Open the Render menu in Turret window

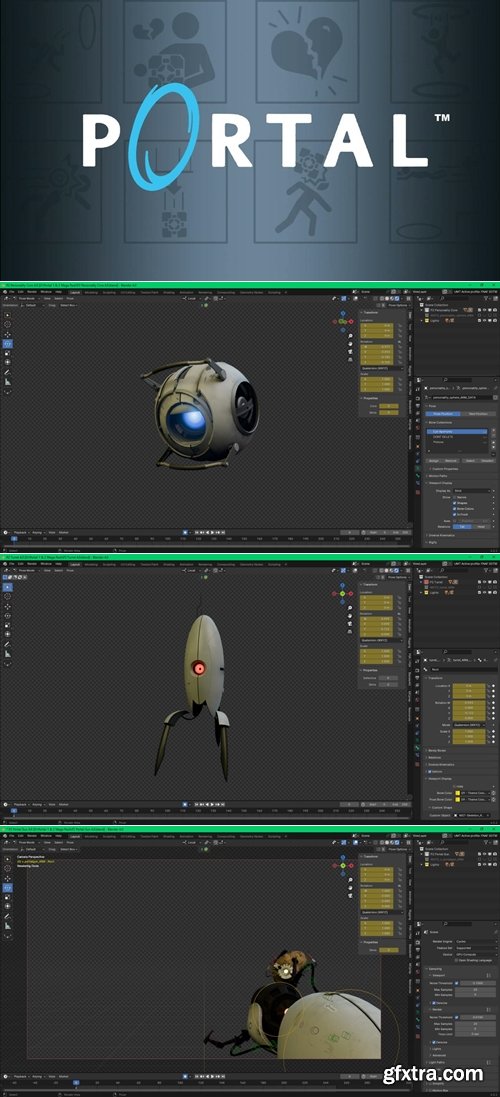[x=31, y=563]
